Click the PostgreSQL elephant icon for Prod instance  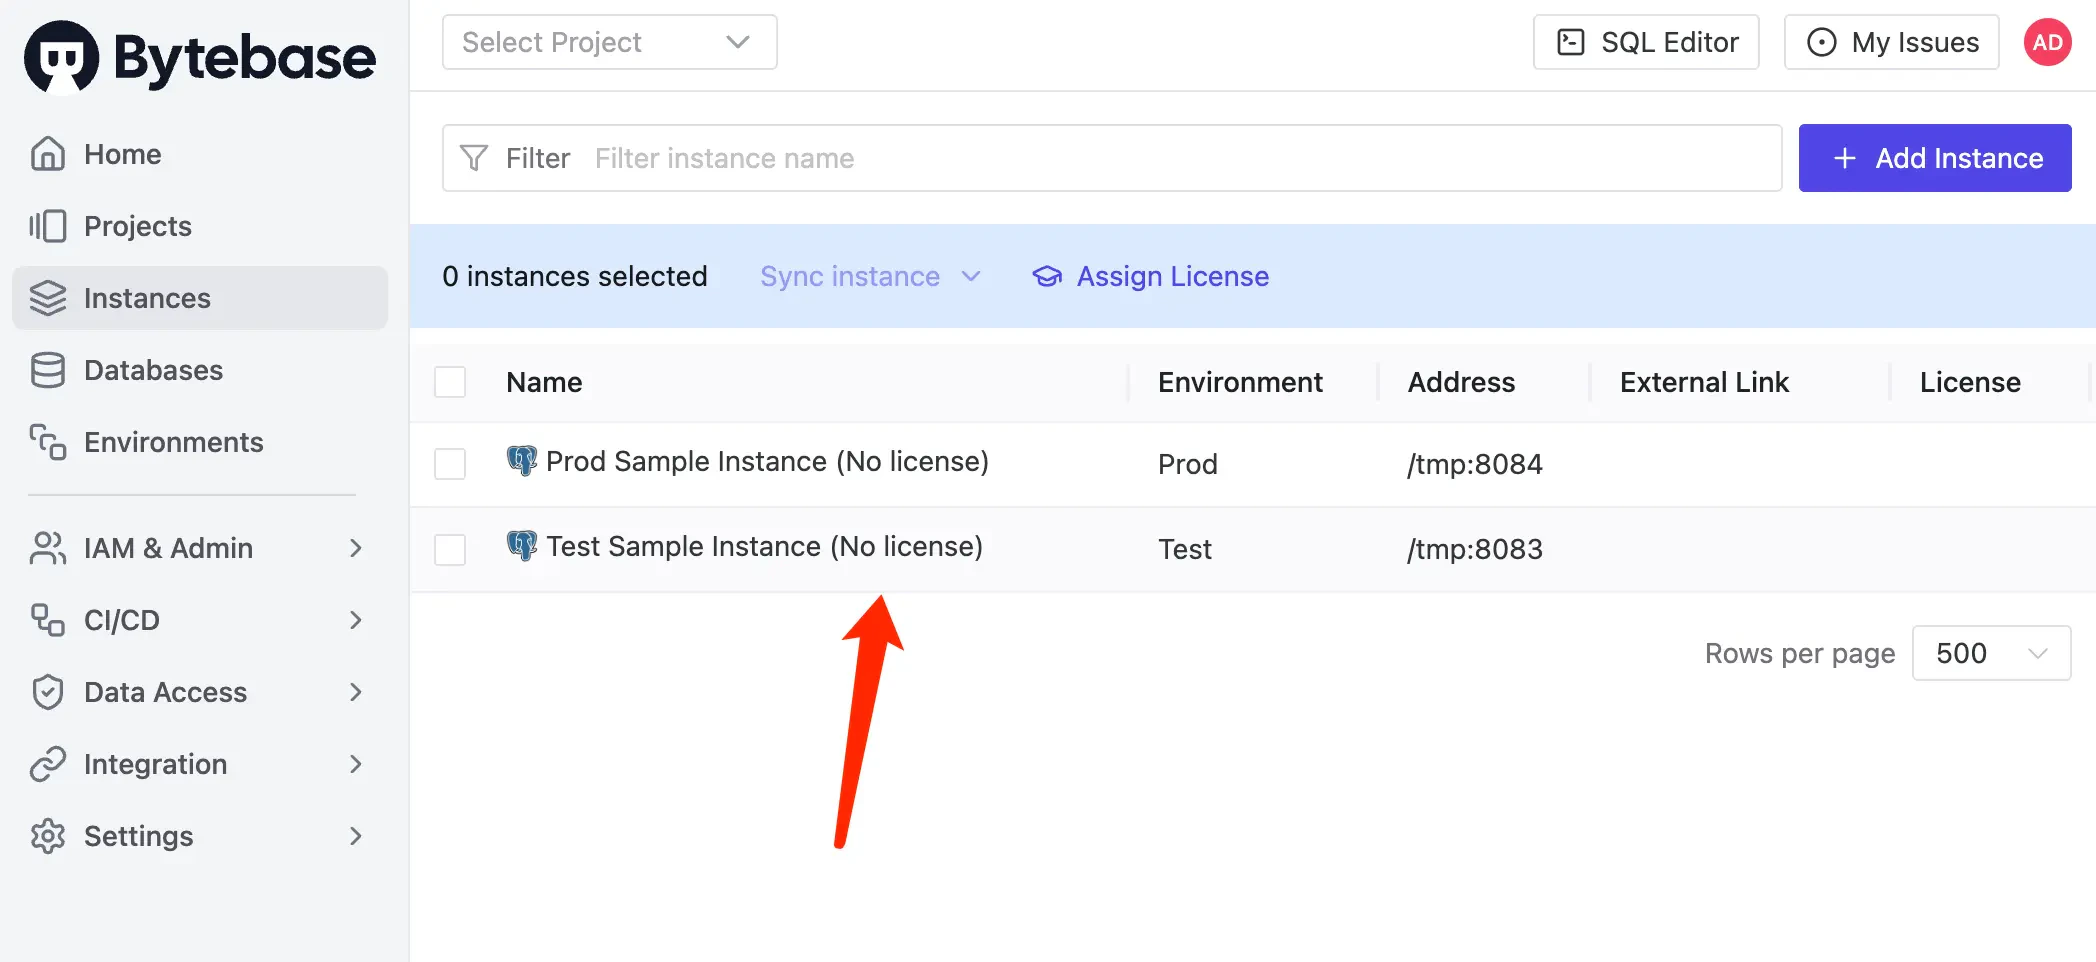tap(521, 461)
